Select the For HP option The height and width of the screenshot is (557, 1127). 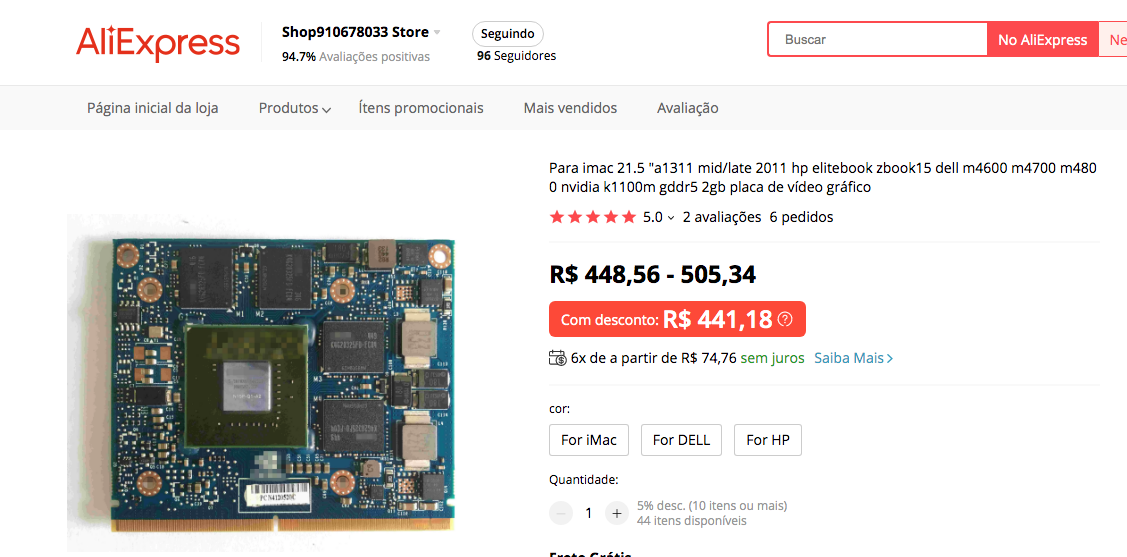coord(768,440)
